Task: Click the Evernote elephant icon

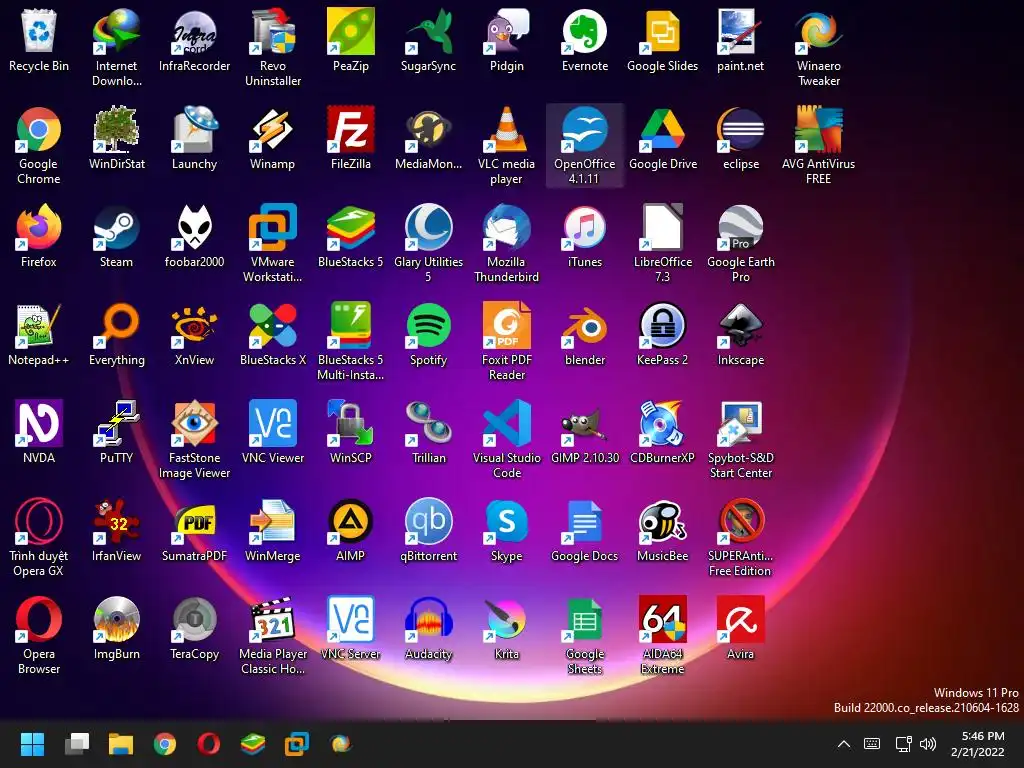Action: pyautogui.click(x=584, y=33)
